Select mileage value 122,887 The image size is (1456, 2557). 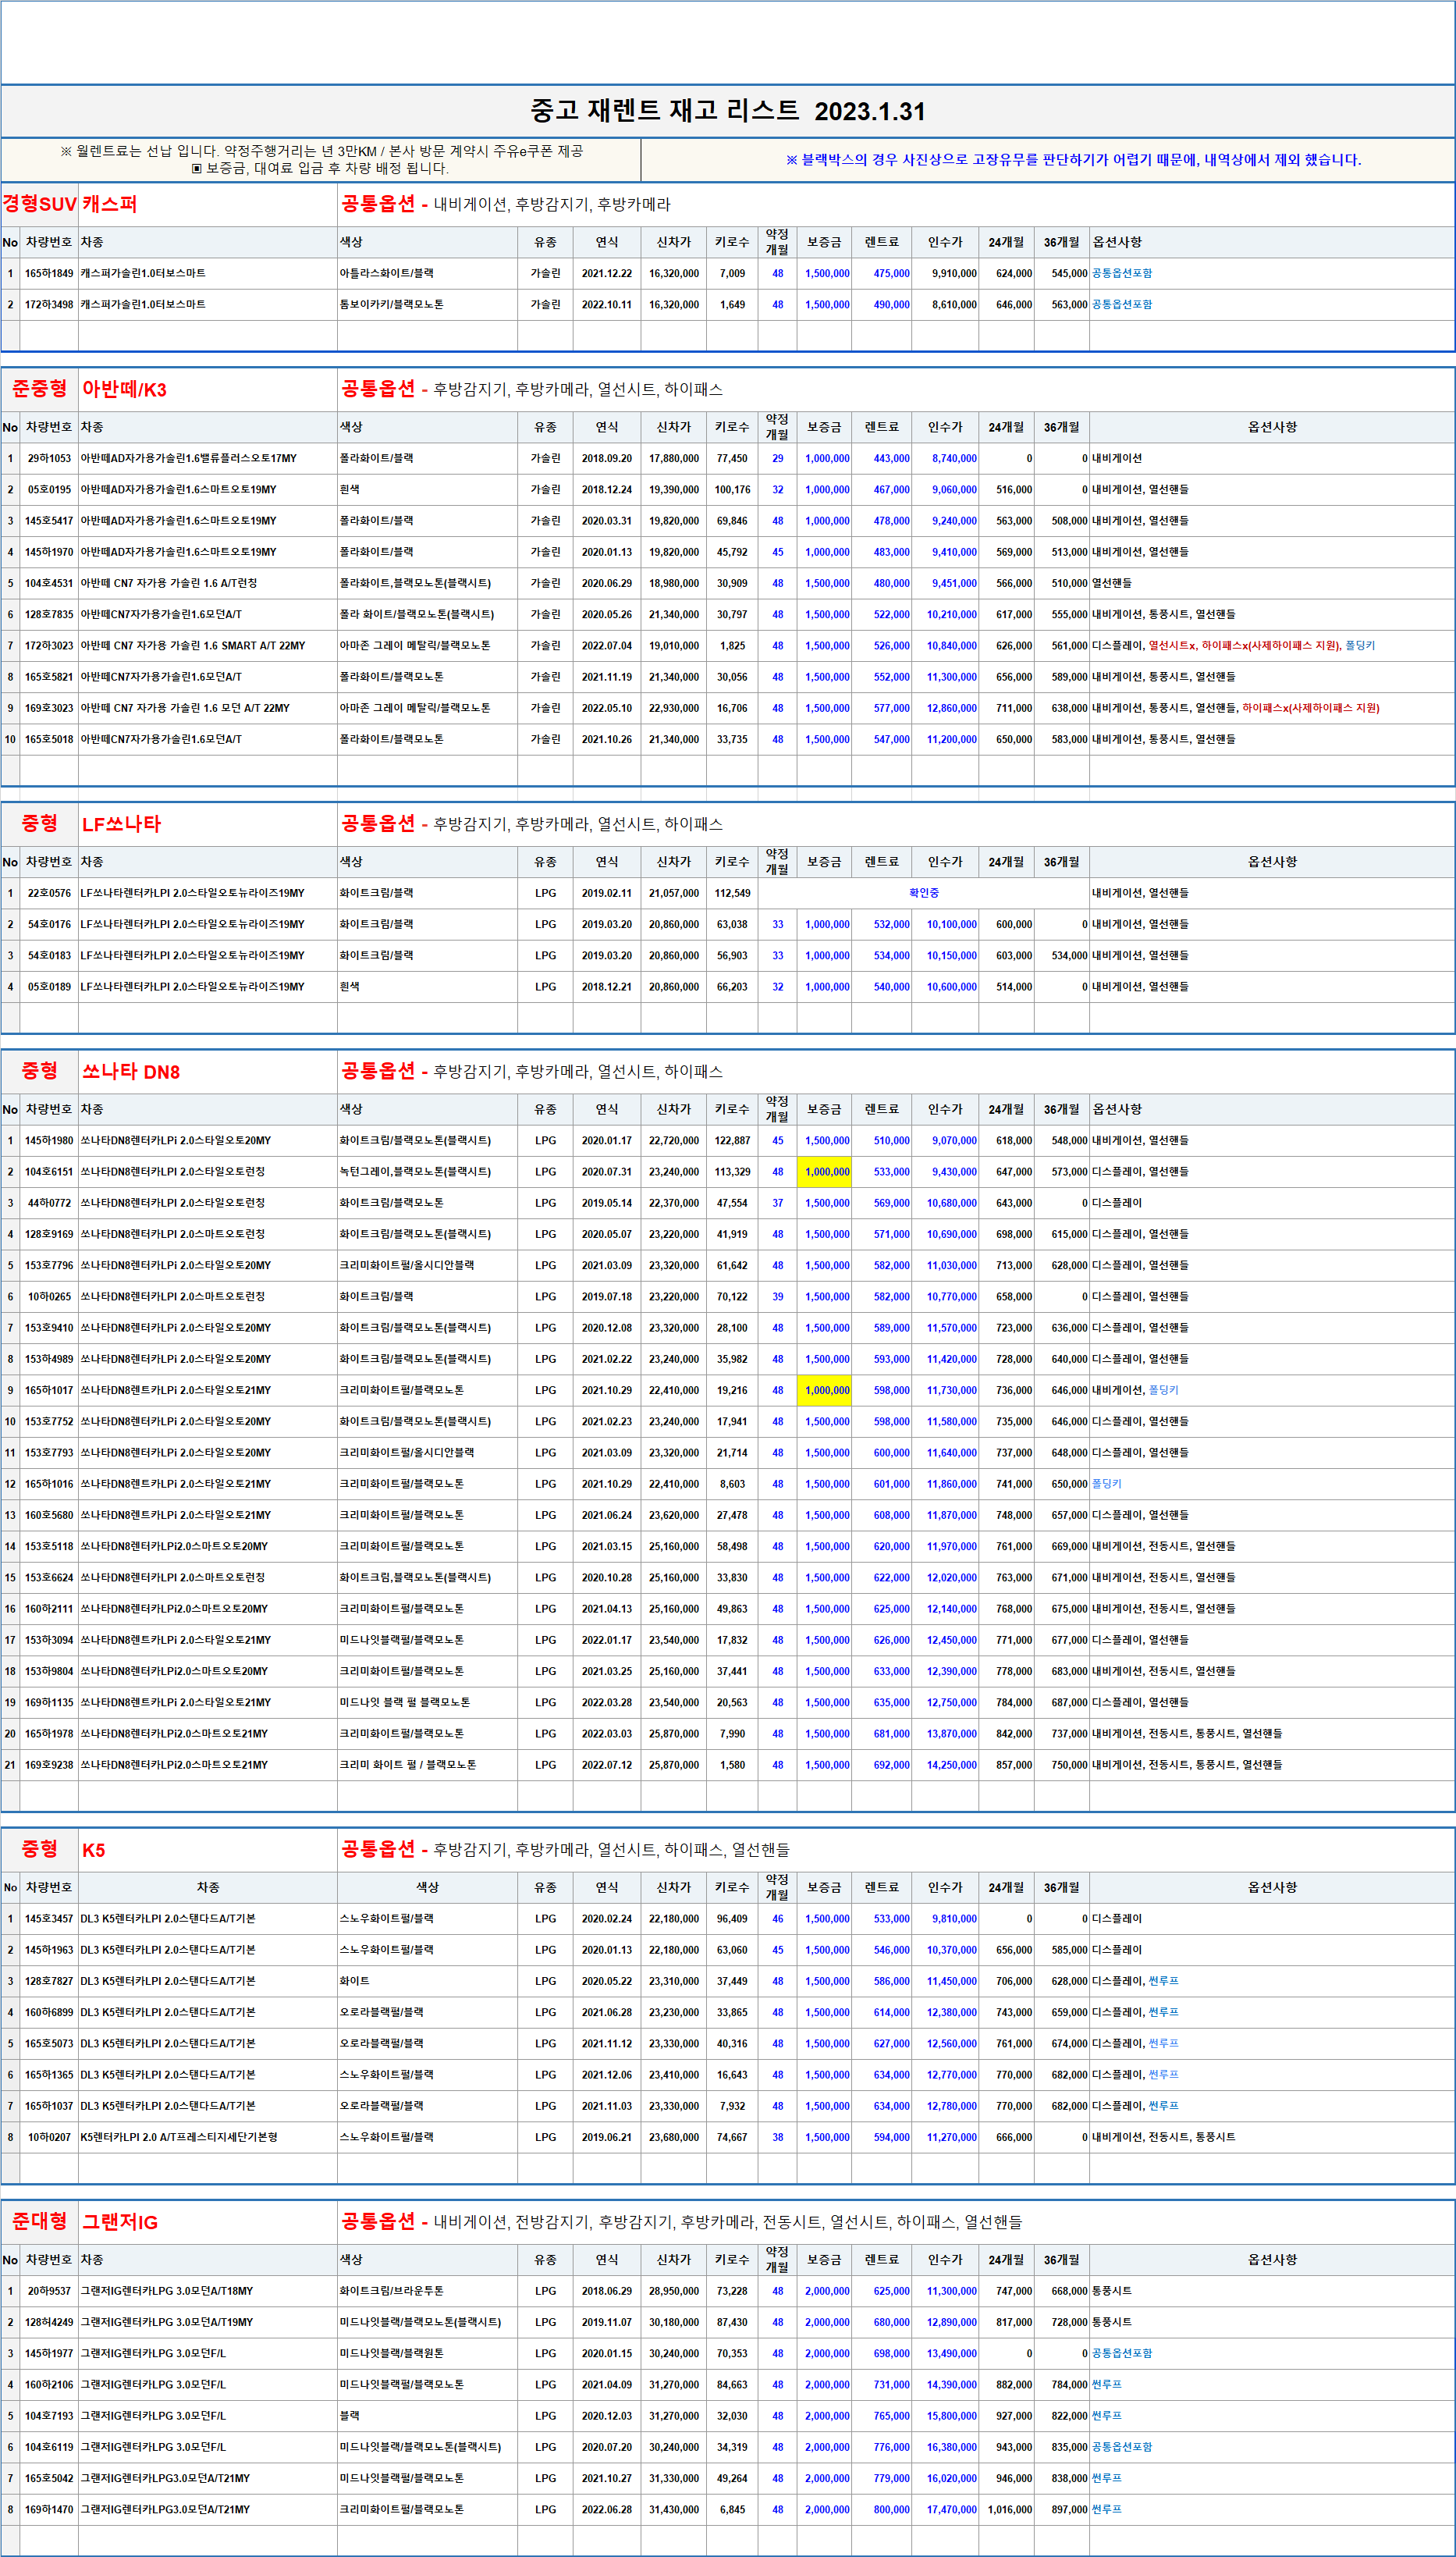[x=732, y=1141]
